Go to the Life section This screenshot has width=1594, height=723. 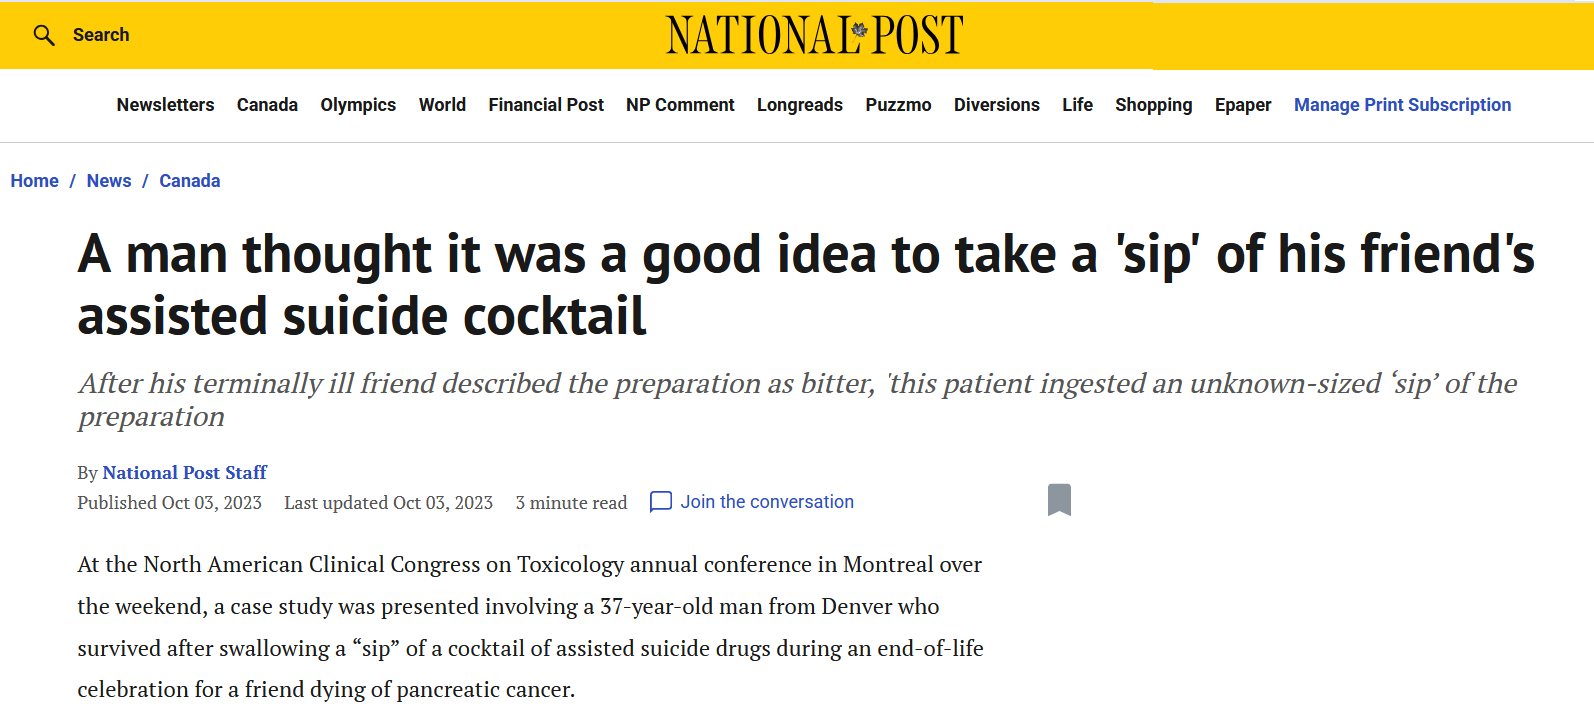[1077, 105]
